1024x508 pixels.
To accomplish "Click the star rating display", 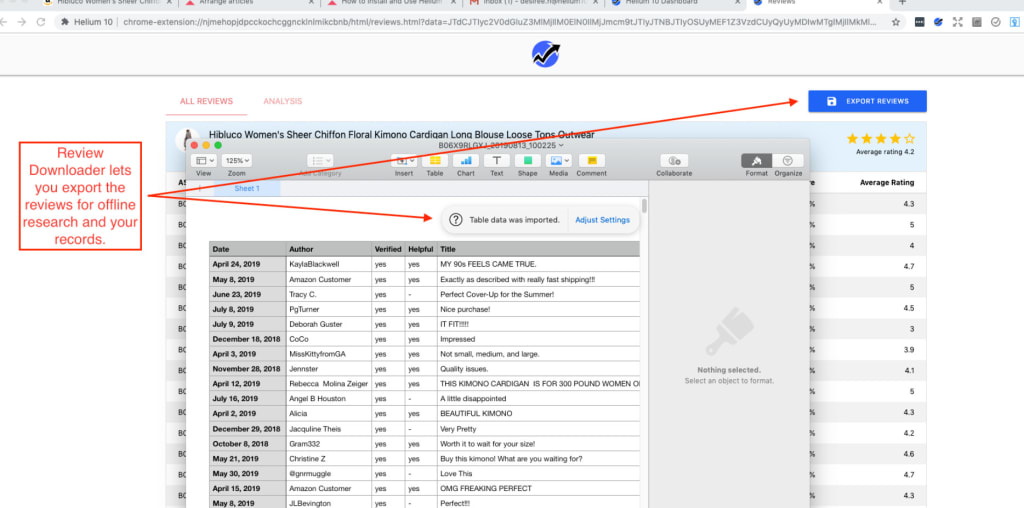I will click(x=880, y=138).
